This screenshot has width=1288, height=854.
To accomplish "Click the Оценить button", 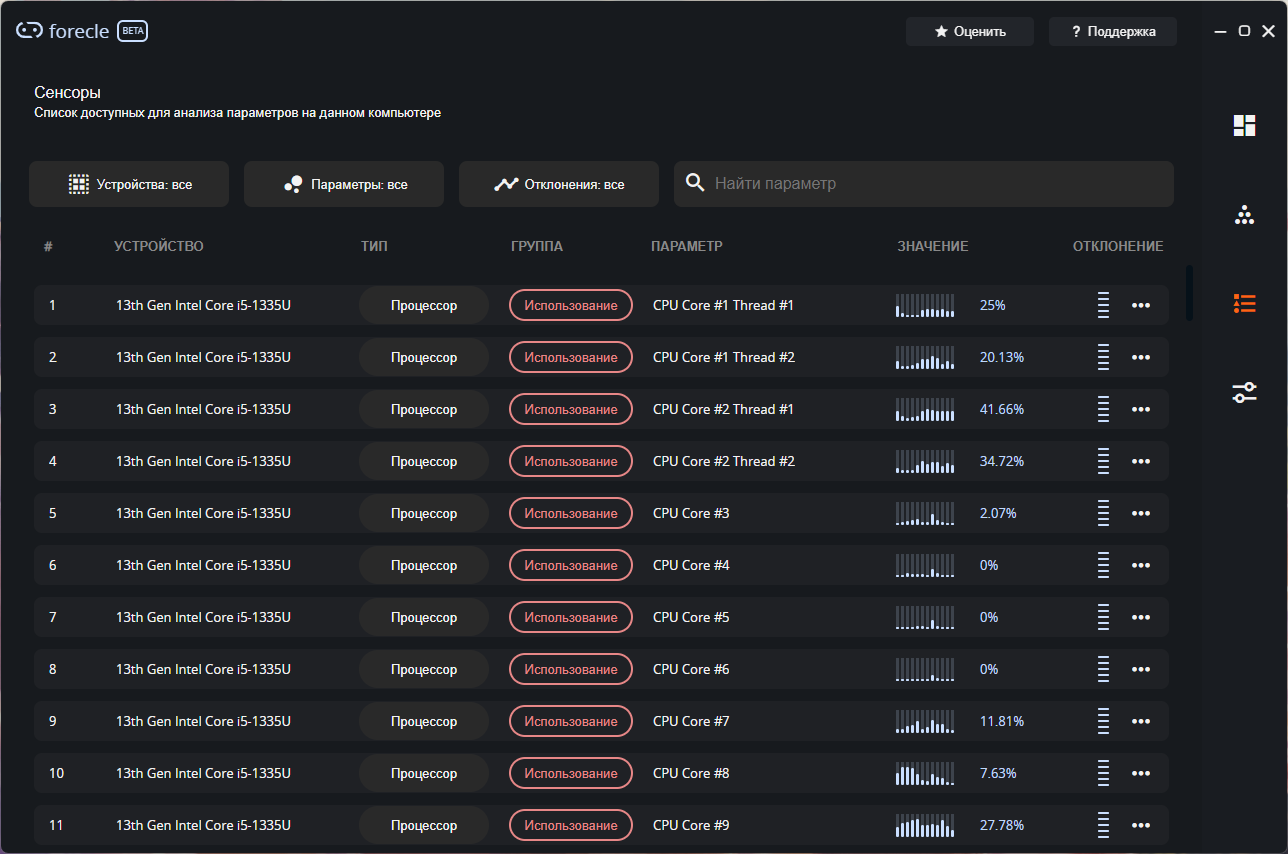I will tap(970, 31).
